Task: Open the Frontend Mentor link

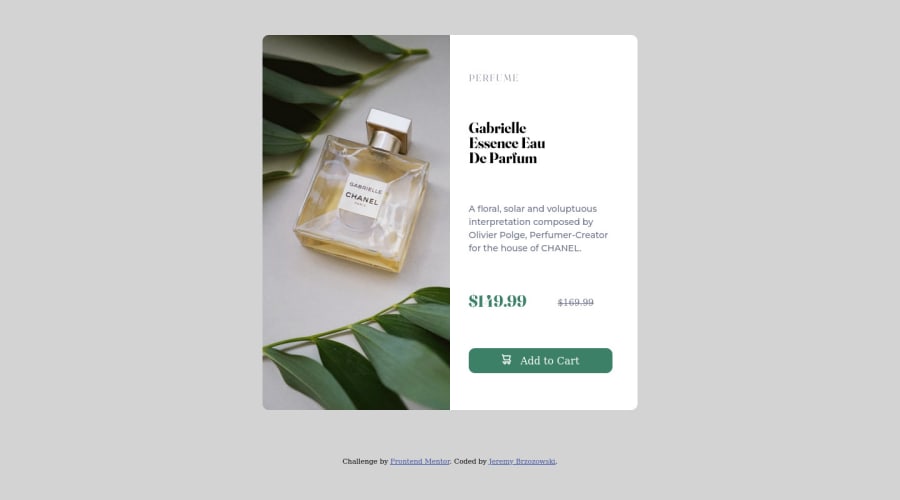Action: 420,461
